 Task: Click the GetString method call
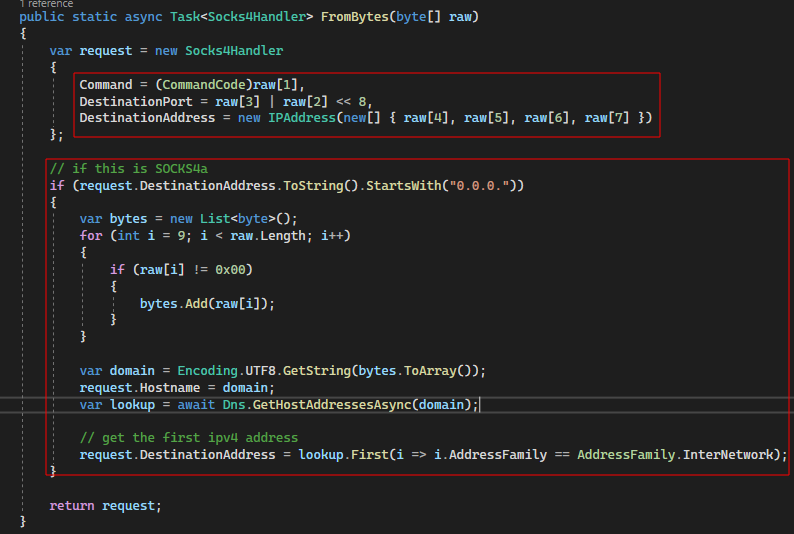[316, 371]
